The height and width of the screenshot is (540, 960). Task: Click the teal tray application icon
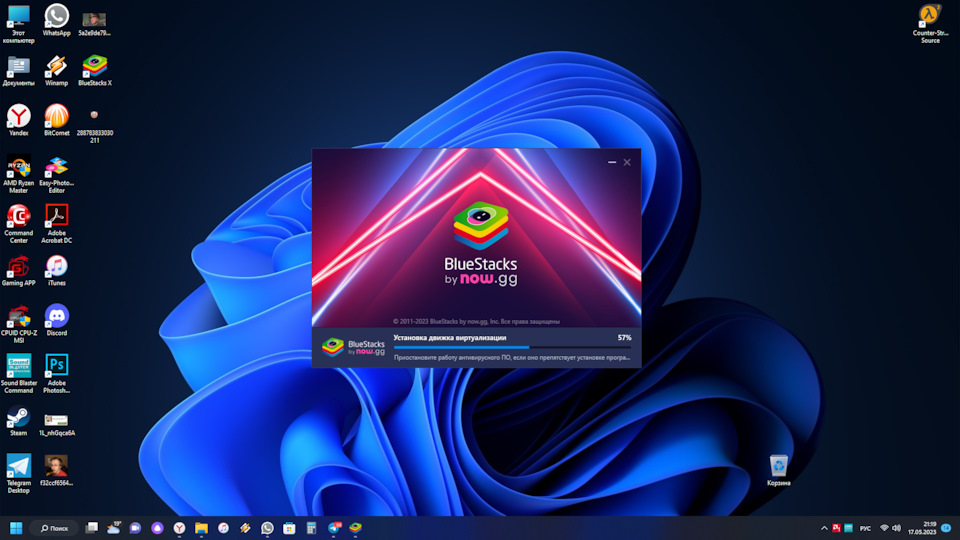(849, 528)
